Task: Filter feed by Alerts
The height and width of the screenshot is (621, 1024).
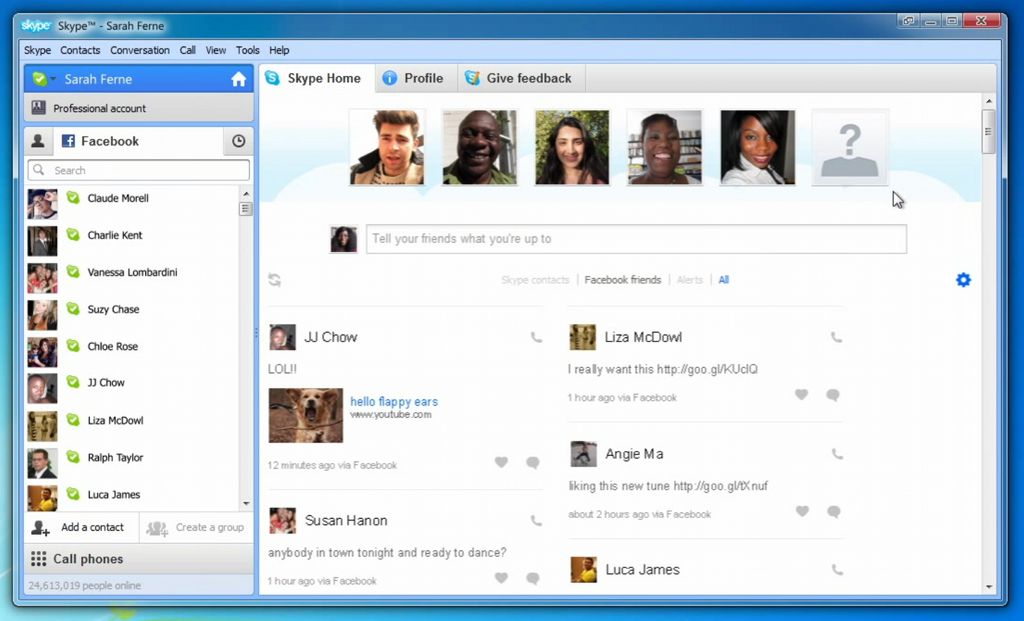Action: click(690, 280)
